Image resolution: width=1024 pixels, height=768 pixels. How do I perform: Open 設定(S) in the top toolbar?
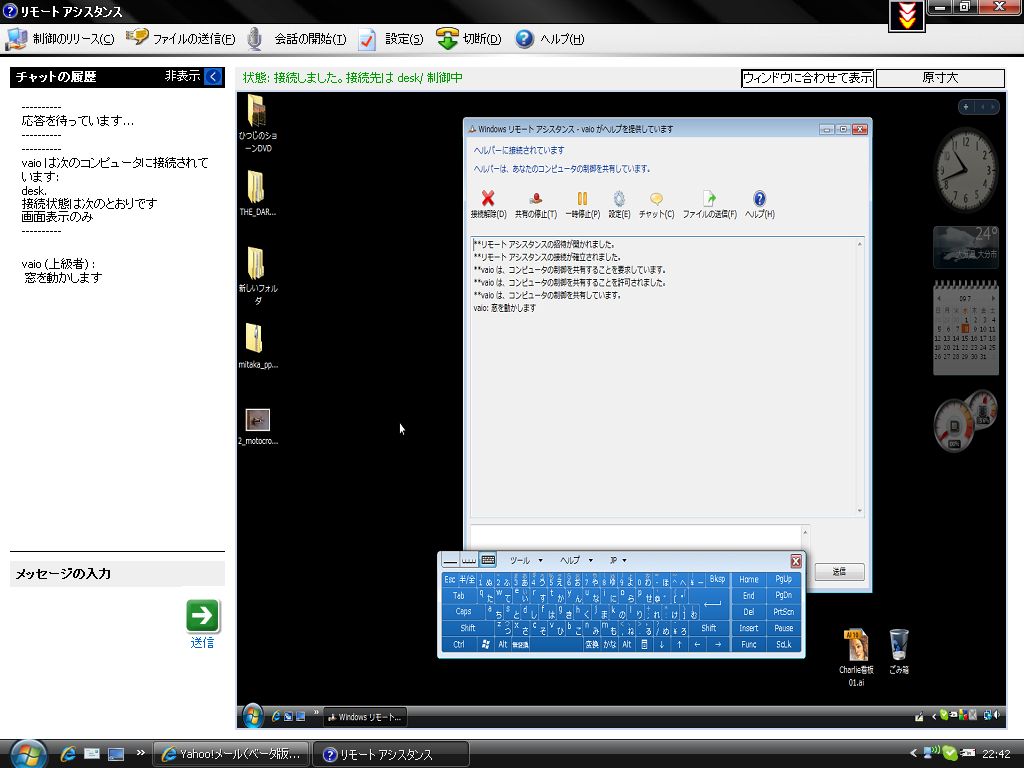pyautogui.click(x=391, y=39)
